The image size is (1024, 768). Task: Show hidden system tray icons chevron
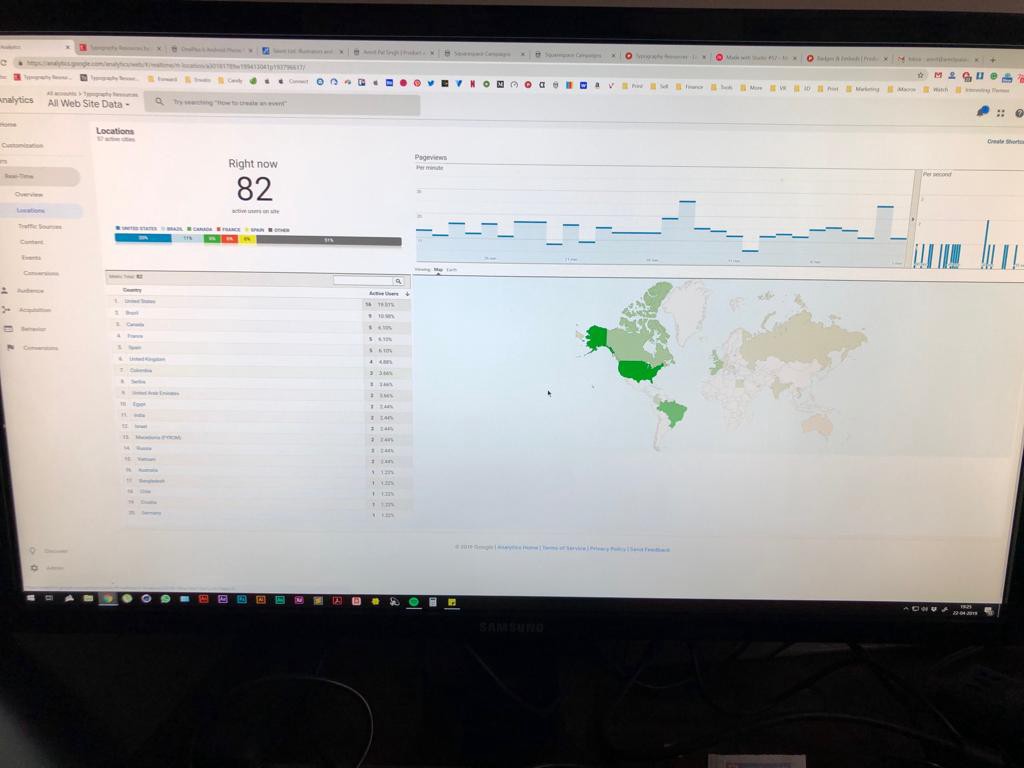point(906,609)
